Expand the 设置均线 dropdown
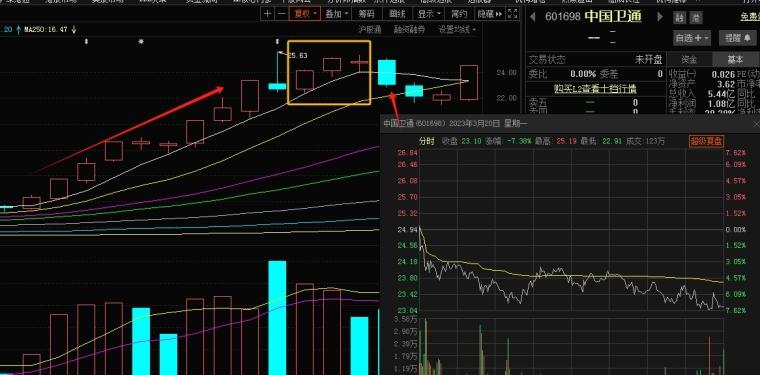 click(x=457, y=30)
